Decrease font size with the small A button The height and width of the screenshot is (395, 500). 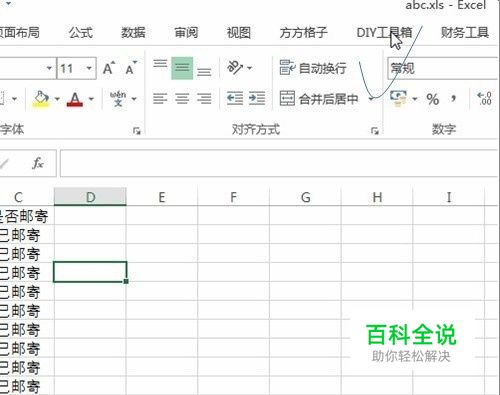click(x=131, y=68)
